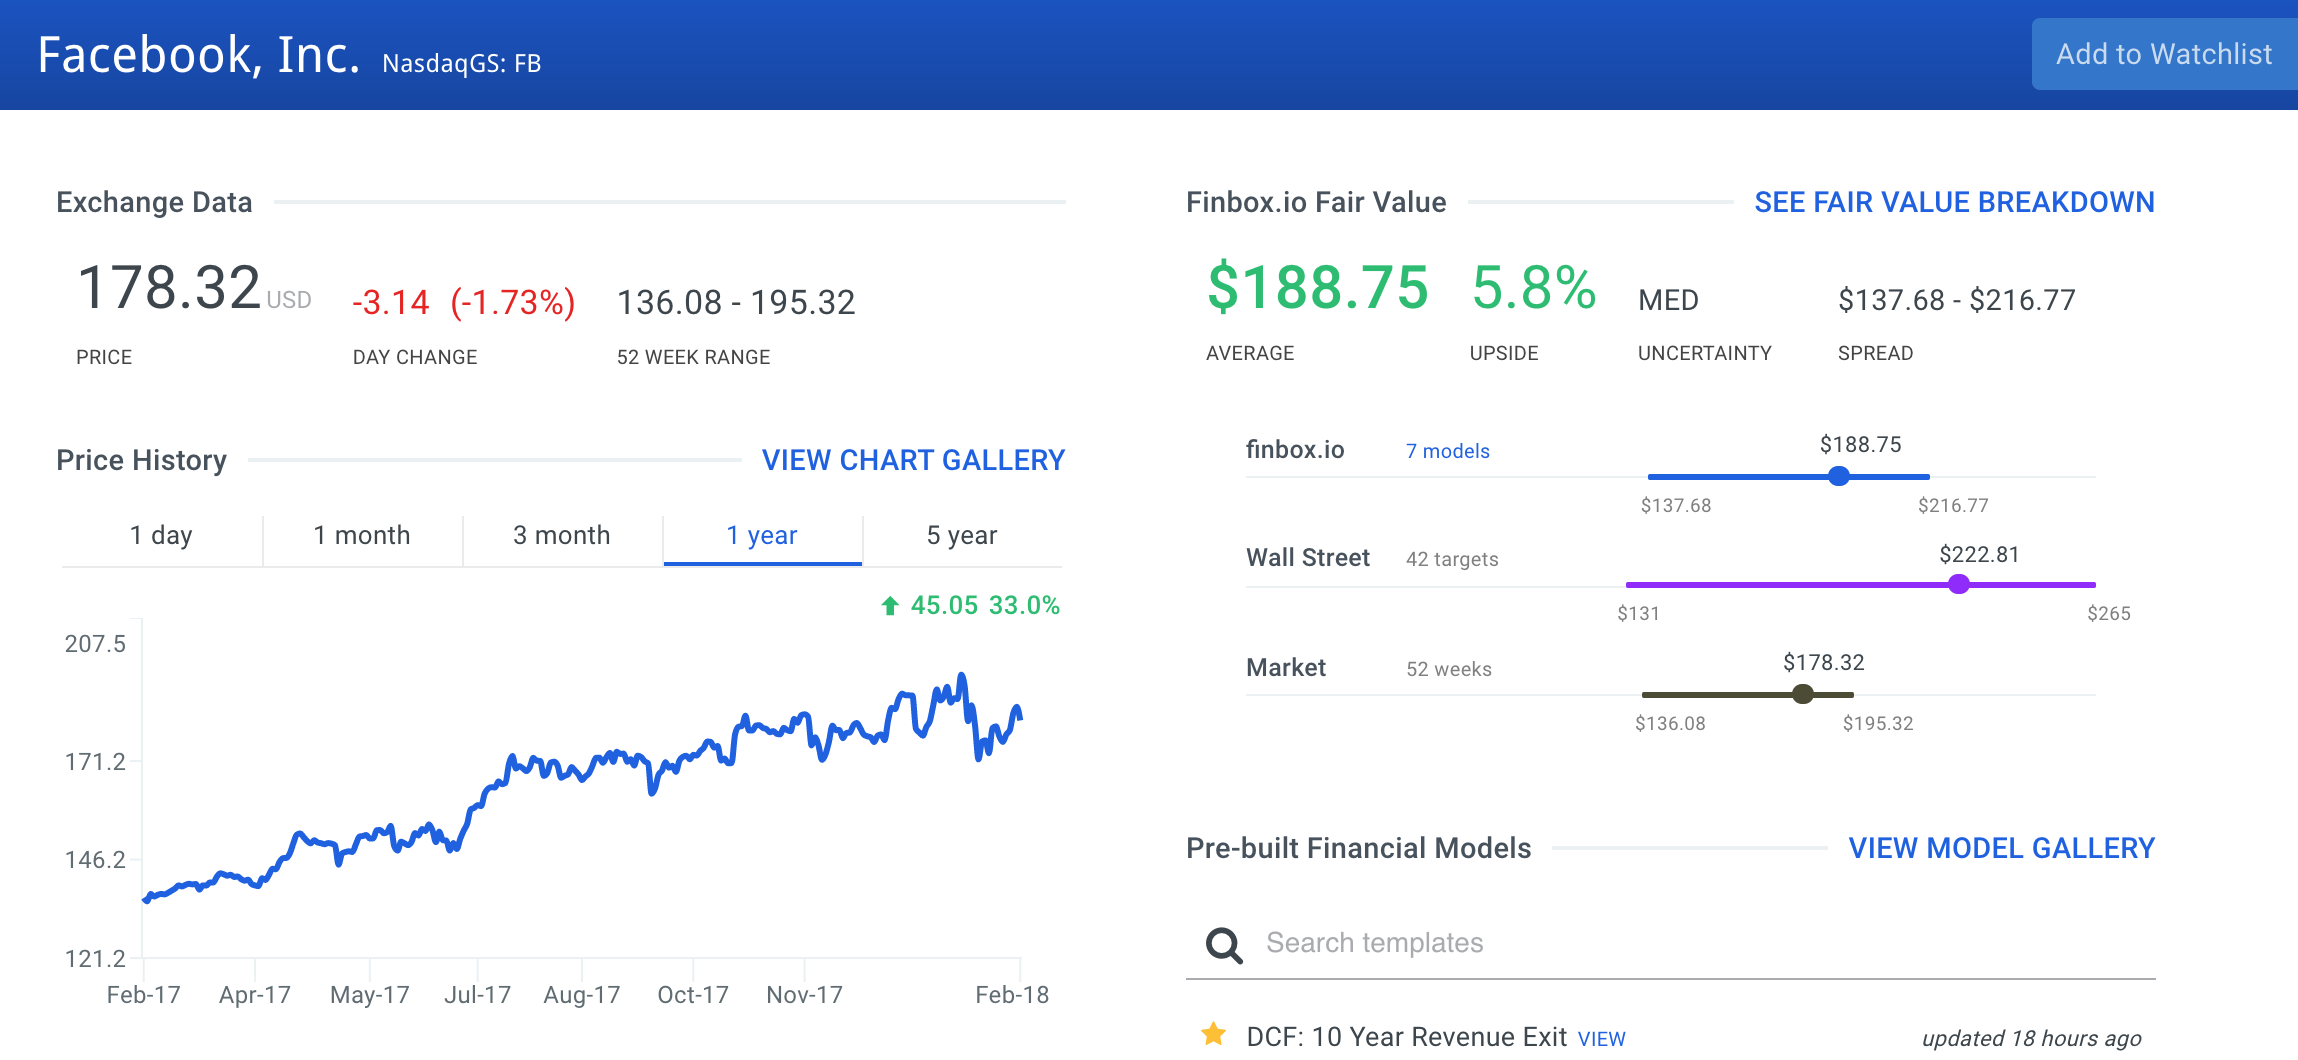2298x1060 pixels.
Task: Switch to the 1 month tab
Action: [362, 536]
